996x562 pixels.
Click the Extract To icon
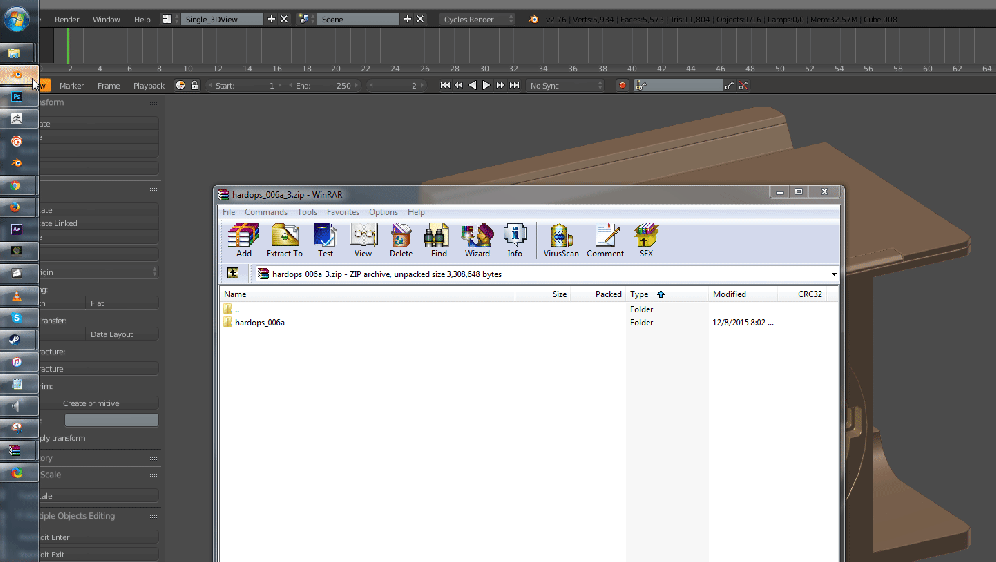click(285, 240)
